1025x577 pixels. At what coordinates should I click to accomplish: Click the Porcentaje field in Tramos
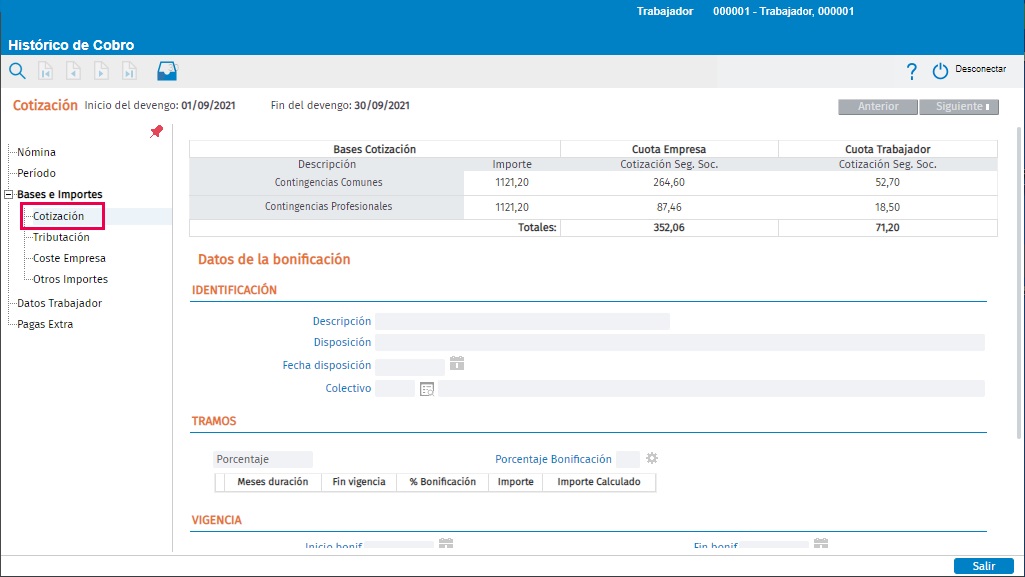(x=263, y=459)
